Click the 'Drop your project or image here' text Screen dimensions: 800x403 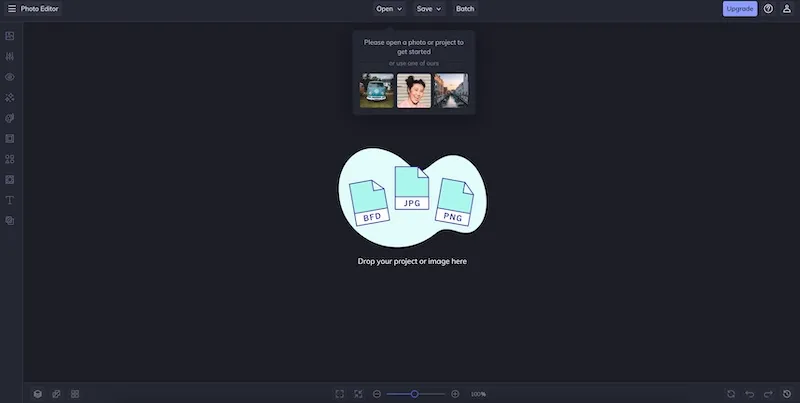[x=412, y=261]
